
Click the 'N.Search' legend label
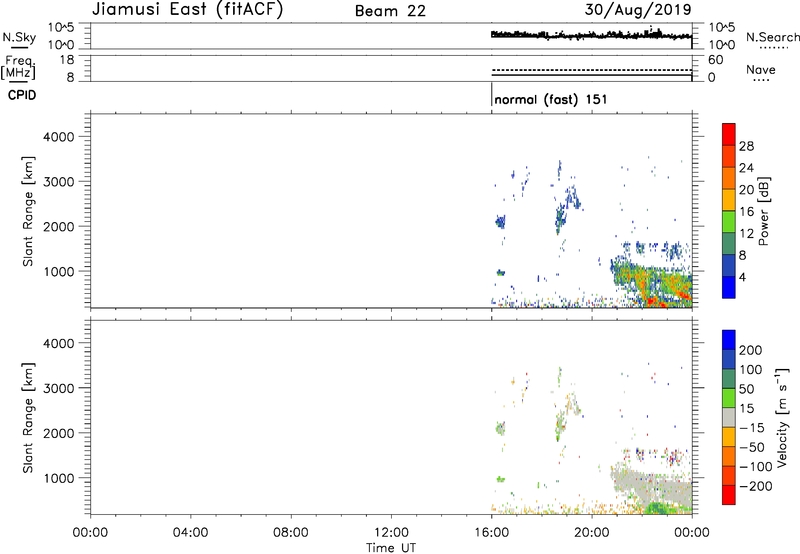(x=772, y=37)
